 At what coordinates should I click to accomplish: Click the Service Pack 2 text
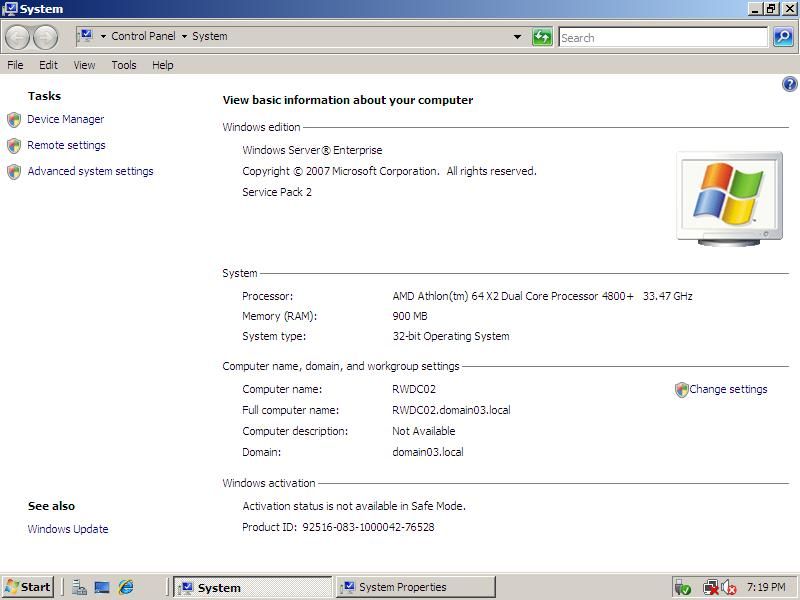point(277,192)
